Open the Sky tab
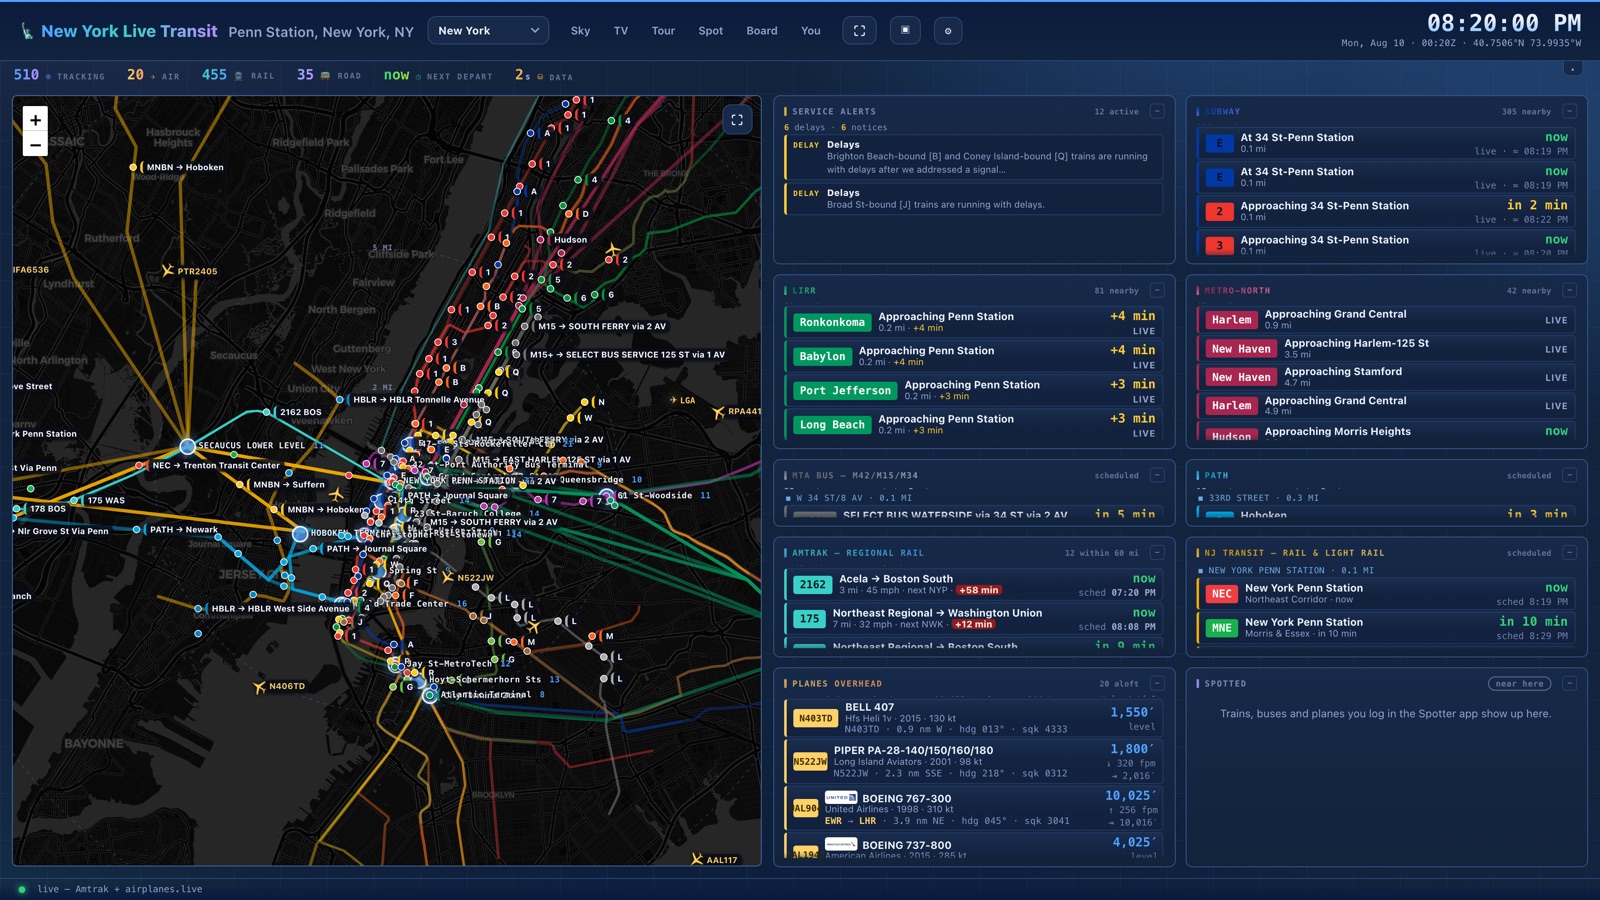 pos(580,31)
